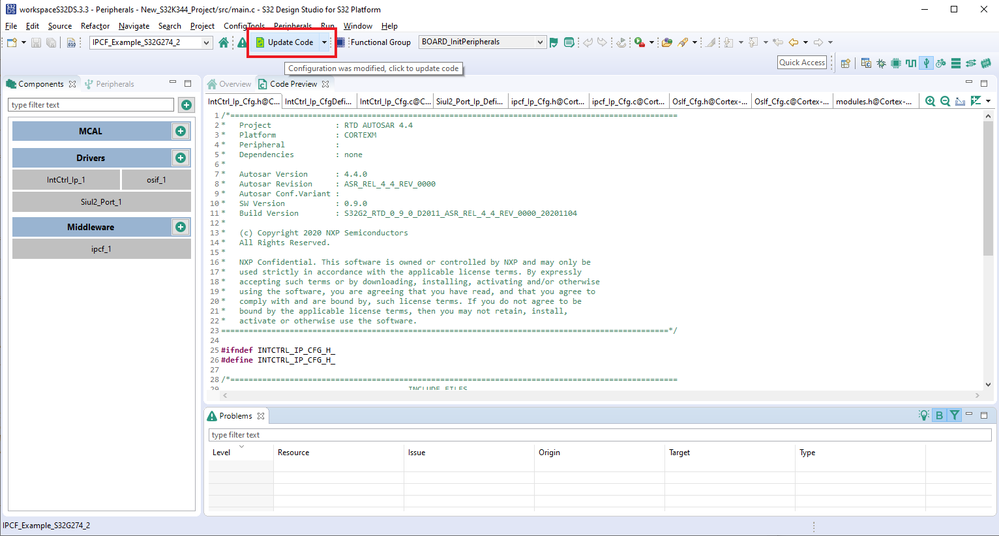
Task: Switch to the Overview tab
Action: [x=229, y=84]
